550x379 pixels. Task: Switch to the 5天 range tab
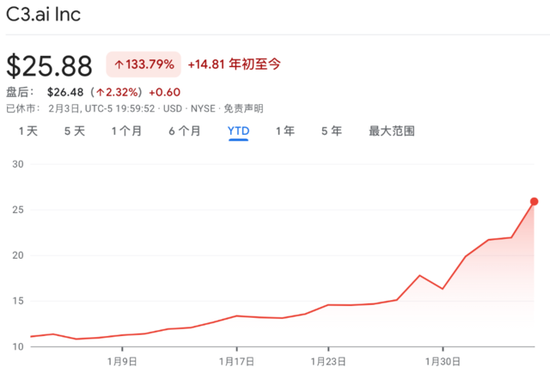[x=75, y=131]
